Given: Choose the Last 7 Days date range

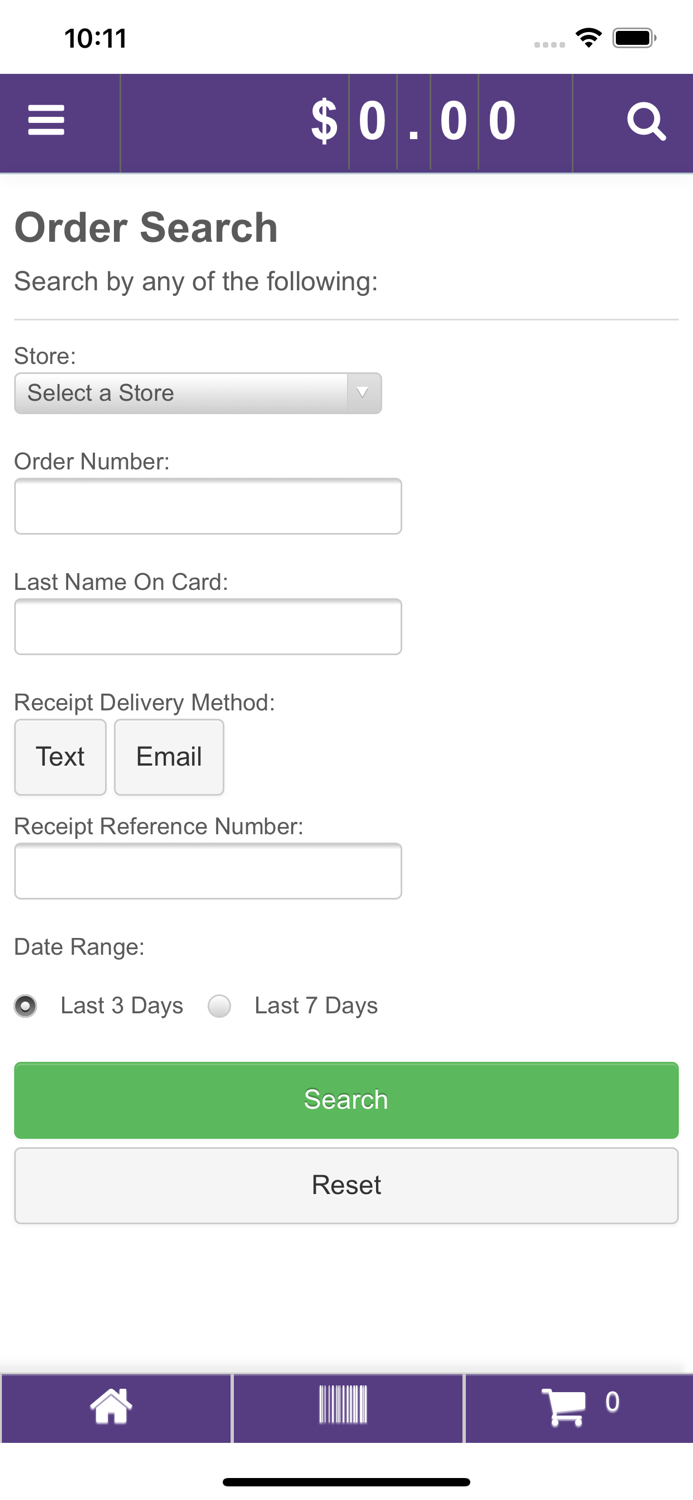Looking at the screenshot, I should (x=219, y=1006).
